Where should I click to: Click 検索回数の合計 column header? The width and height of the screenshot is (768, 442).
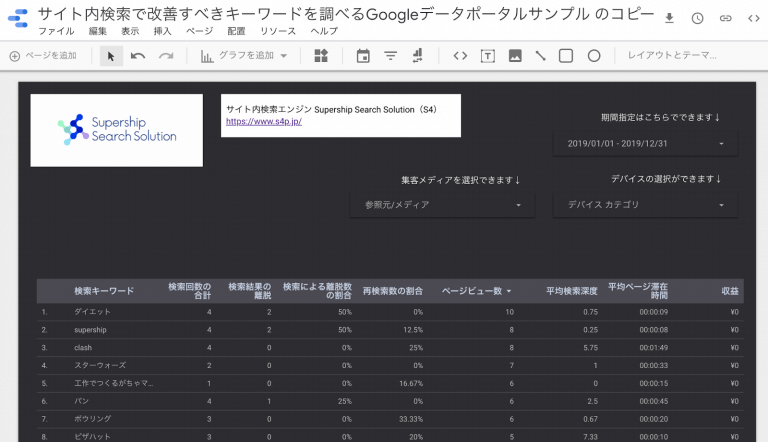tap(190, 291)
